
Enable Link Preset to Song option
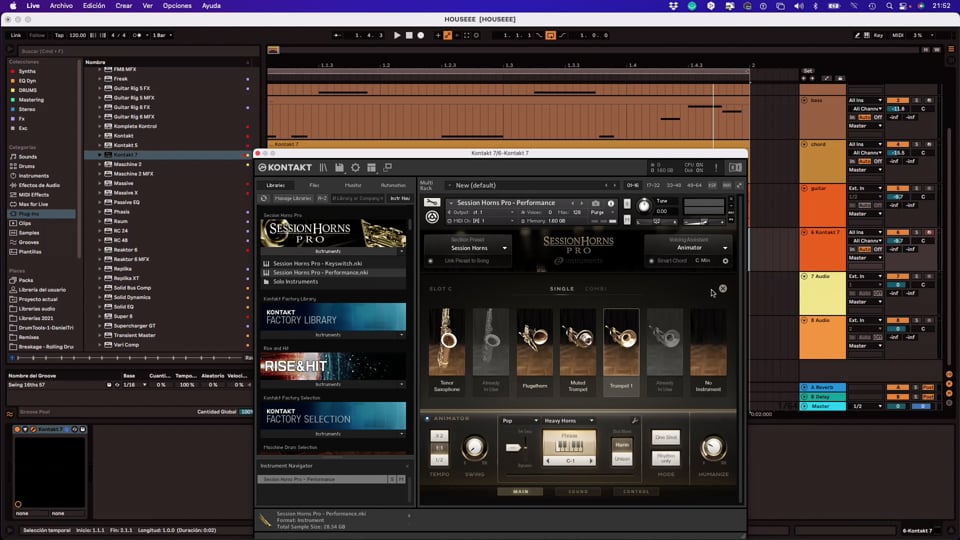(x=430, y=261)
